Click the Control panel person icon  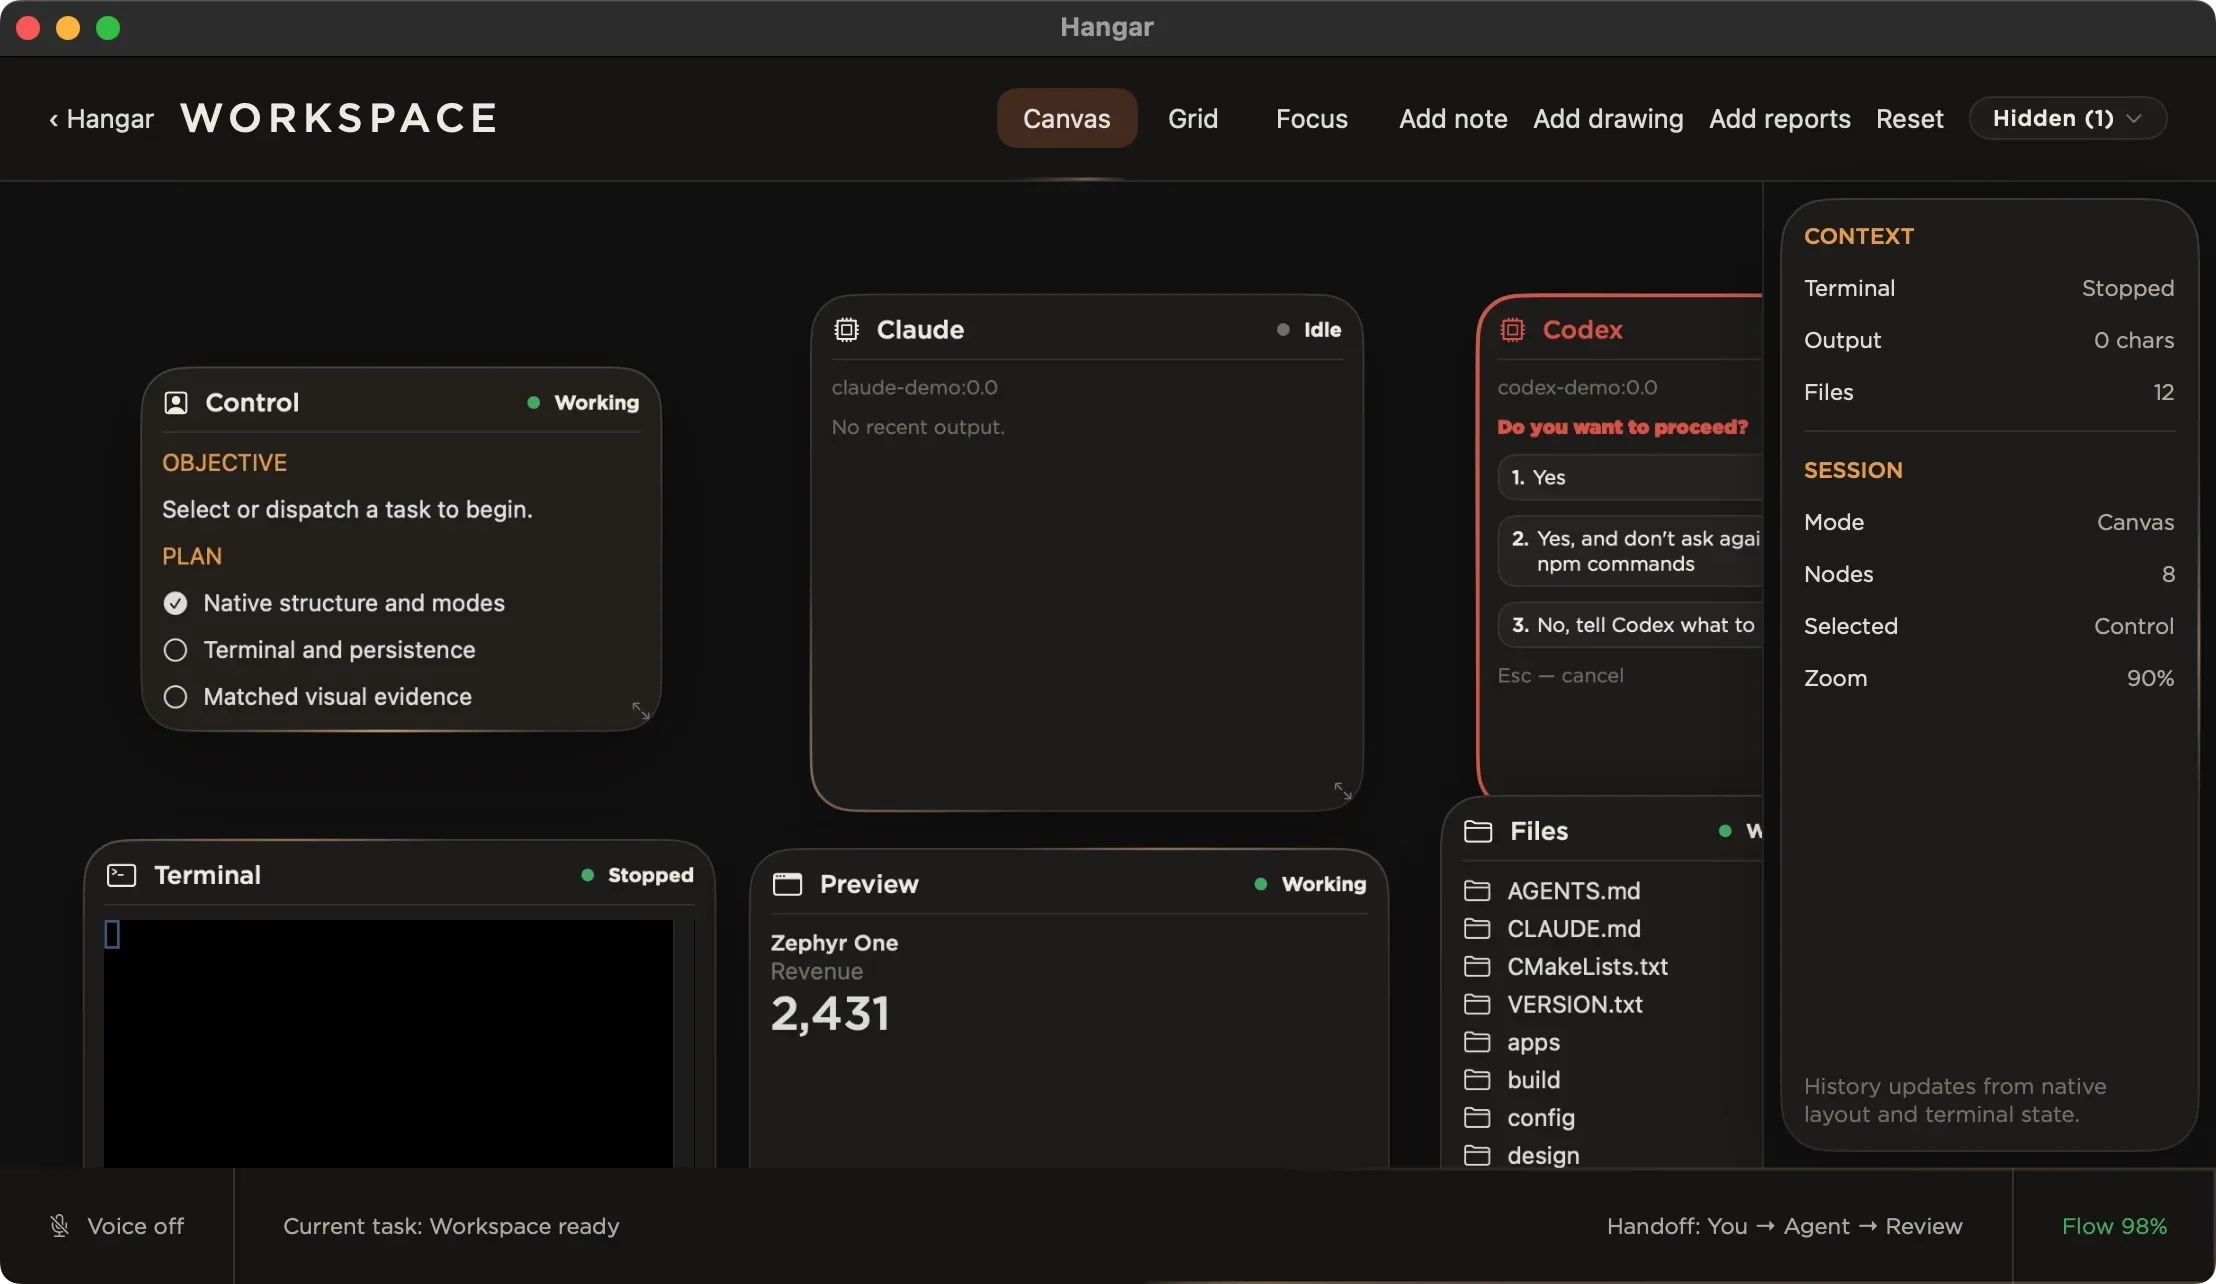coord(176,403)
